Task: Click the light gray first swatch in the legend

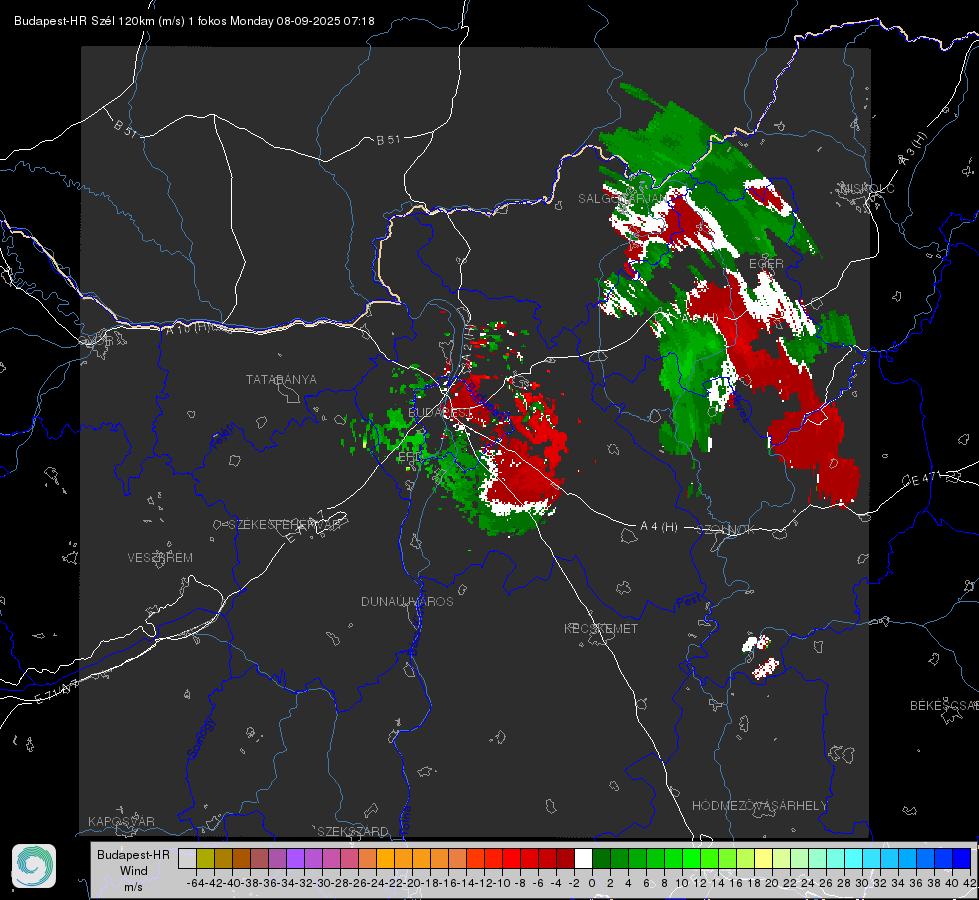Action: (187, 859)
